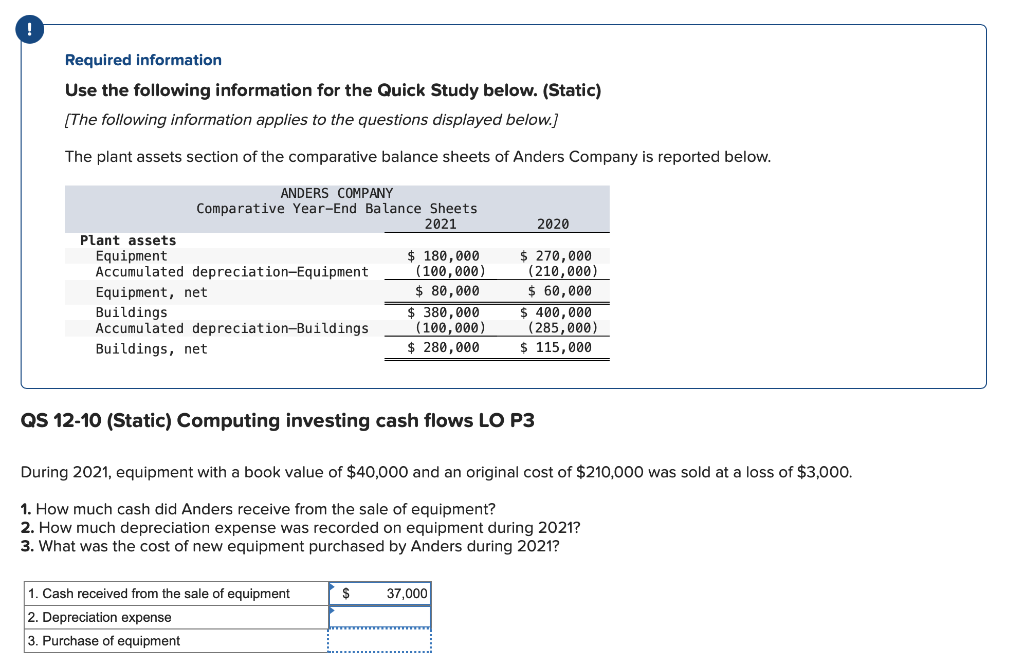This screenshot has width=1024, height=667.
Task: Click the 'Required information' heading
Action: coord(143,60)
